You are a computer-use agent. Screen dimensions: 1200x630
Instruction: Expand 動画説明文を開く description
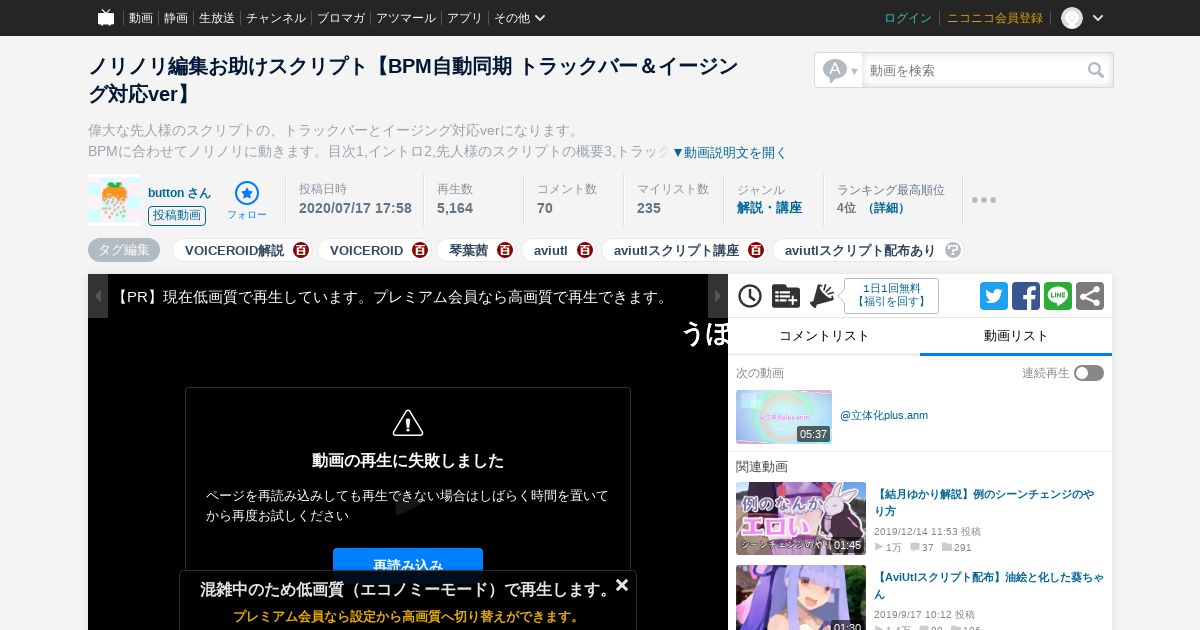[730, 152]
